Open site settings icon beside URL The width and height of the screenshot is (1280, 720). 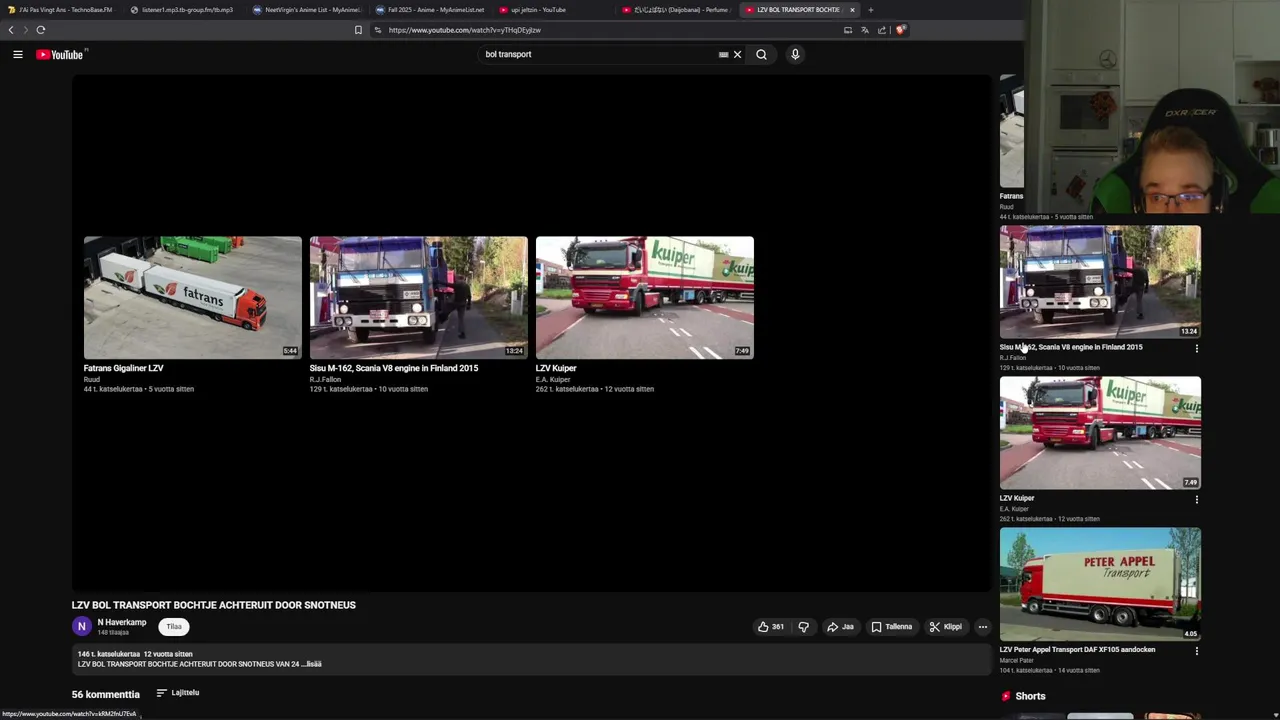tap(378, 30)
